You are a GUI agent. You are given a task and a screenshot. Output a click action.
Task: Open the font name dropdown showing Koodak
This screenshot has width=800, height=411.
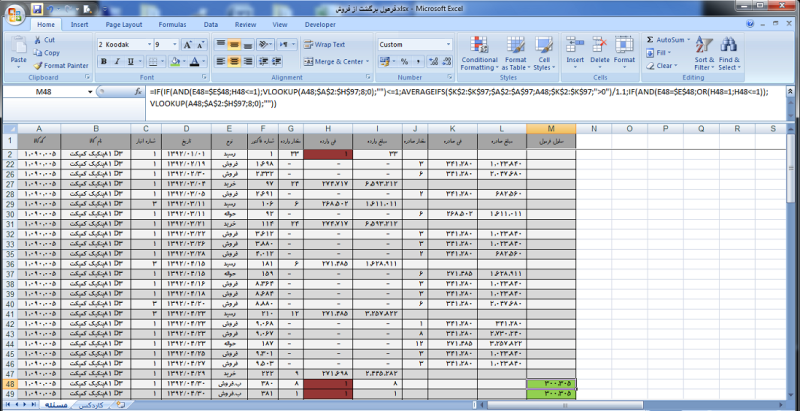pos(149,45)
